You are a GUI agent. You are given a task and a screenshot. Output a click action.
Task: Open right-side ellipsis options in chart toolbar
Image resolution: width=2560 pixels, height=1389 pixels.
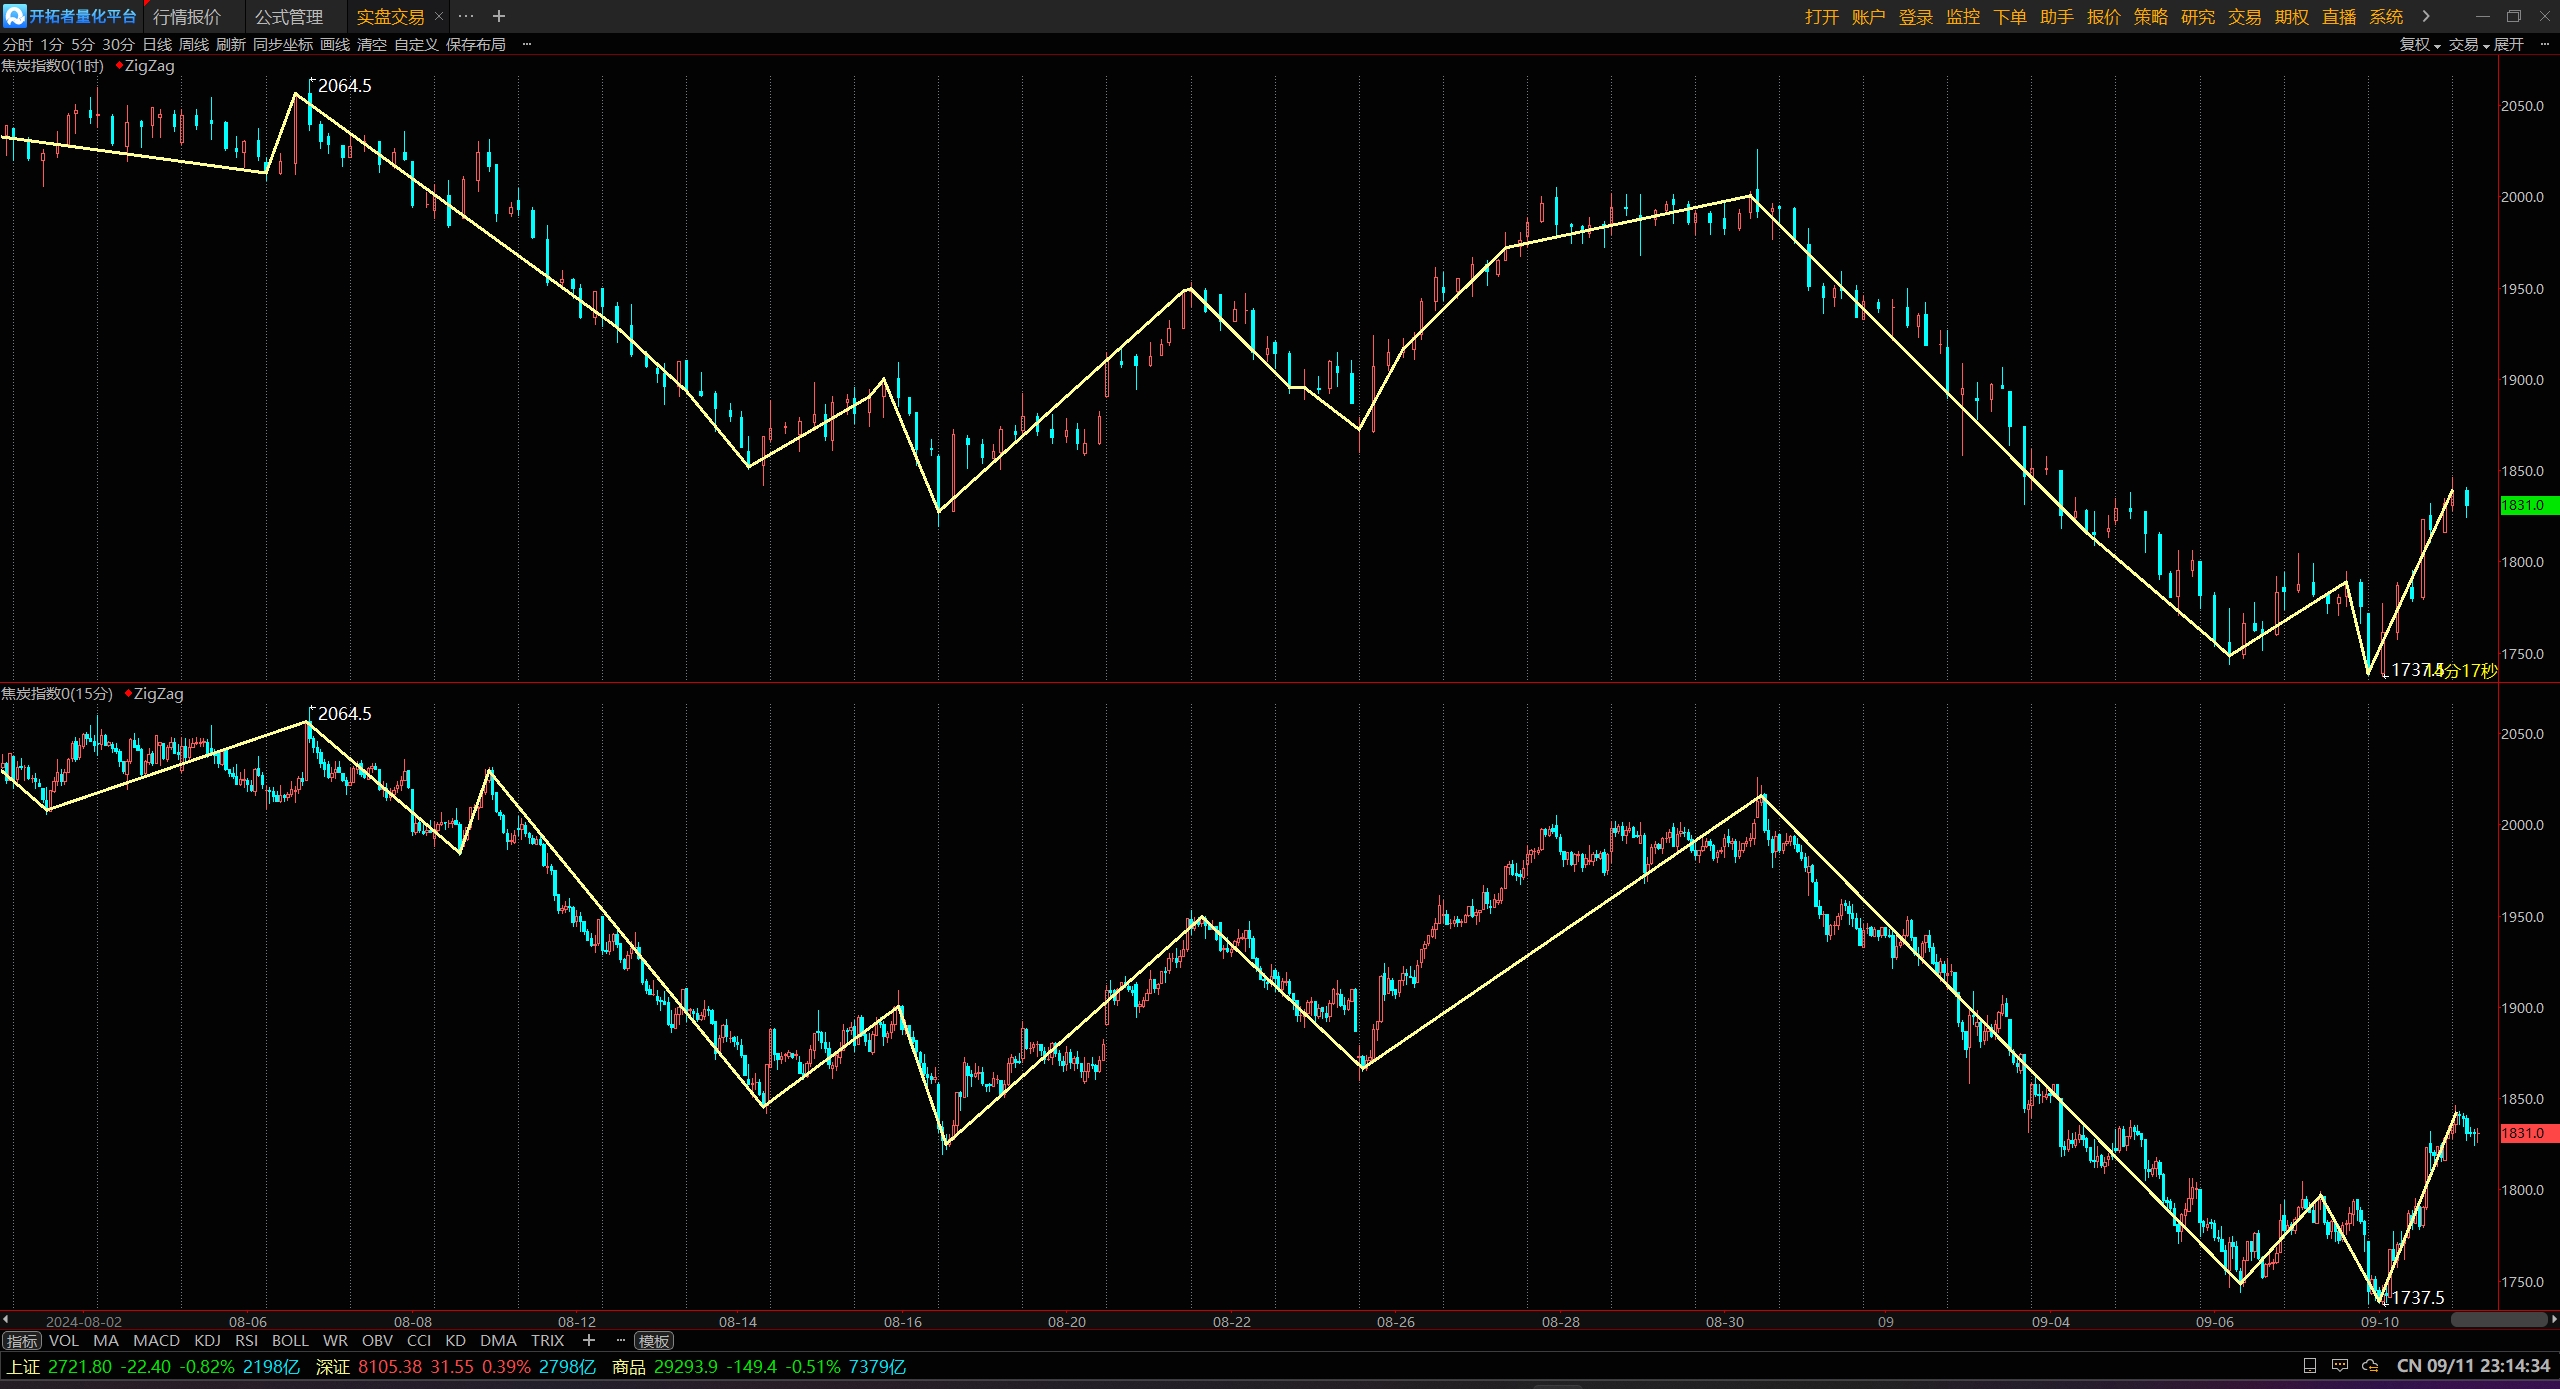pos(2545,44)
